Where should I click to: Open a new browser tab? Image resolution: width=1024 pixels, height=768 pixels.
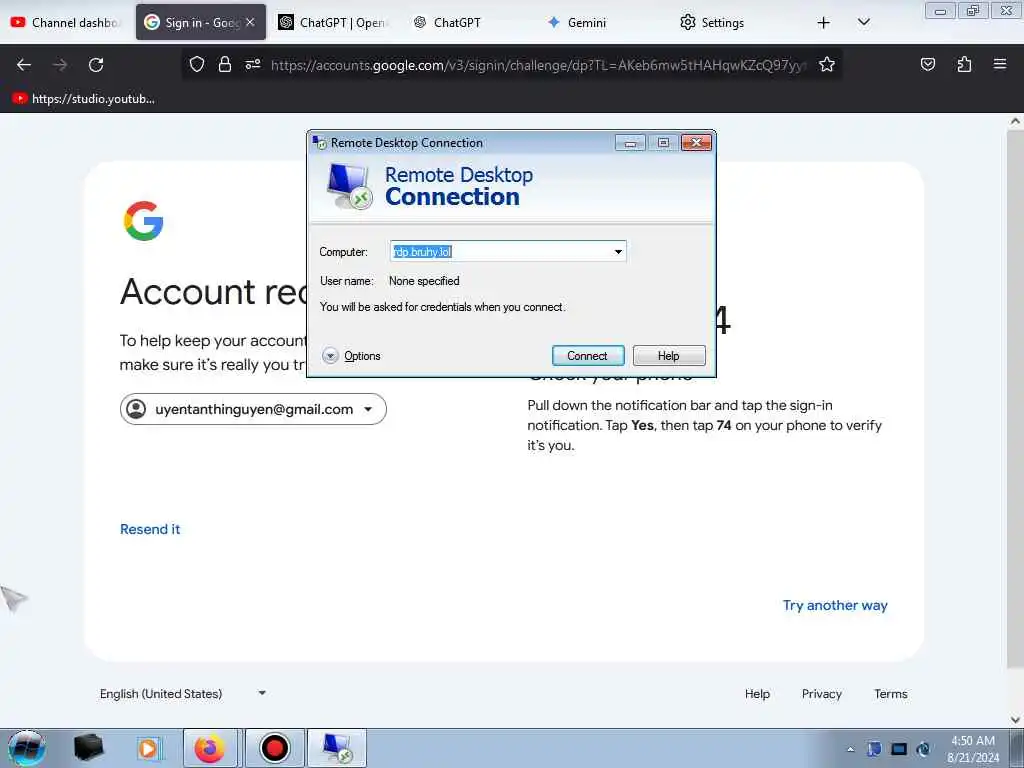[x=824, y=23]
